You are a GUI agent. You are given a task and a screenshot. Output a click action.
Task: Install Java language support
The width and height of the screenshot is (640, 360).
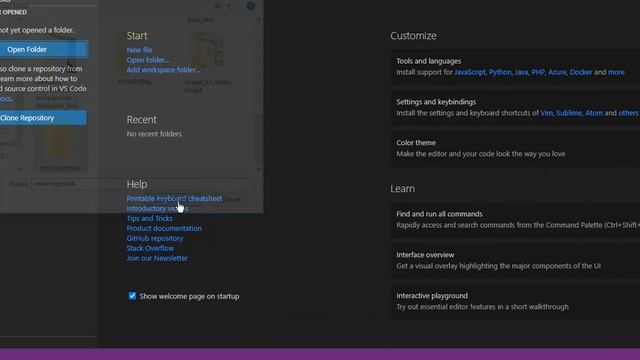pos(521,72)
